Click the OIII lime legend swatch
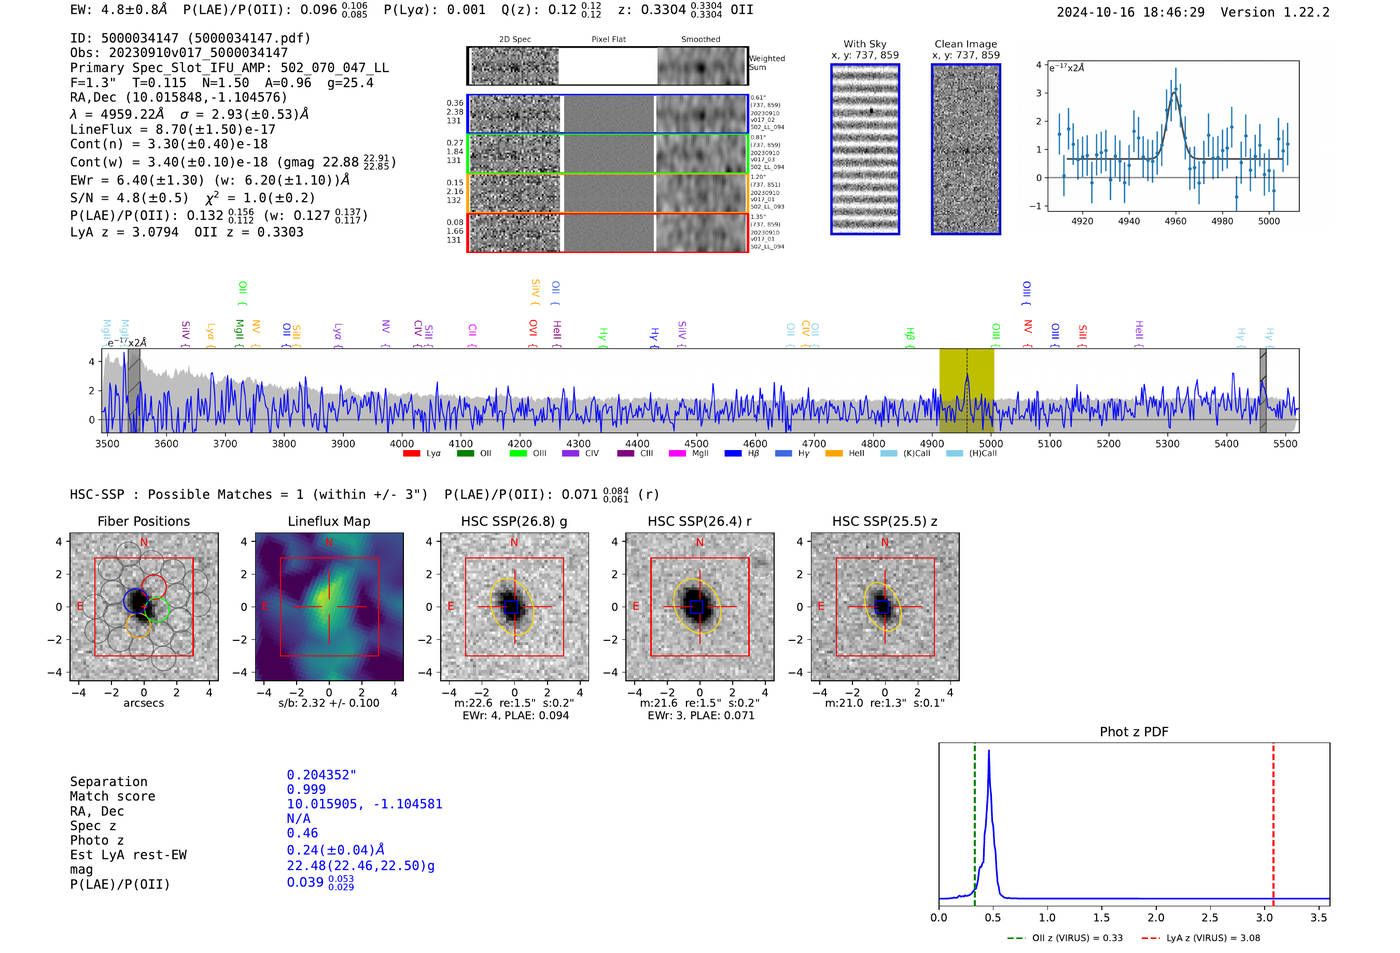The height and width of the screenshot is (953, 1400). point(518,454)
